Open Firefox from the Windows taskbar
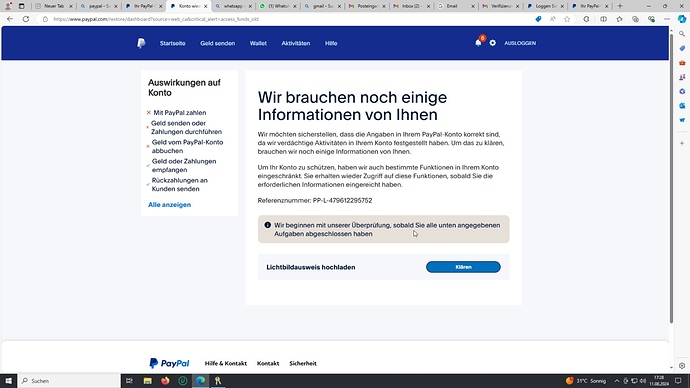 (x=165, y=381)
